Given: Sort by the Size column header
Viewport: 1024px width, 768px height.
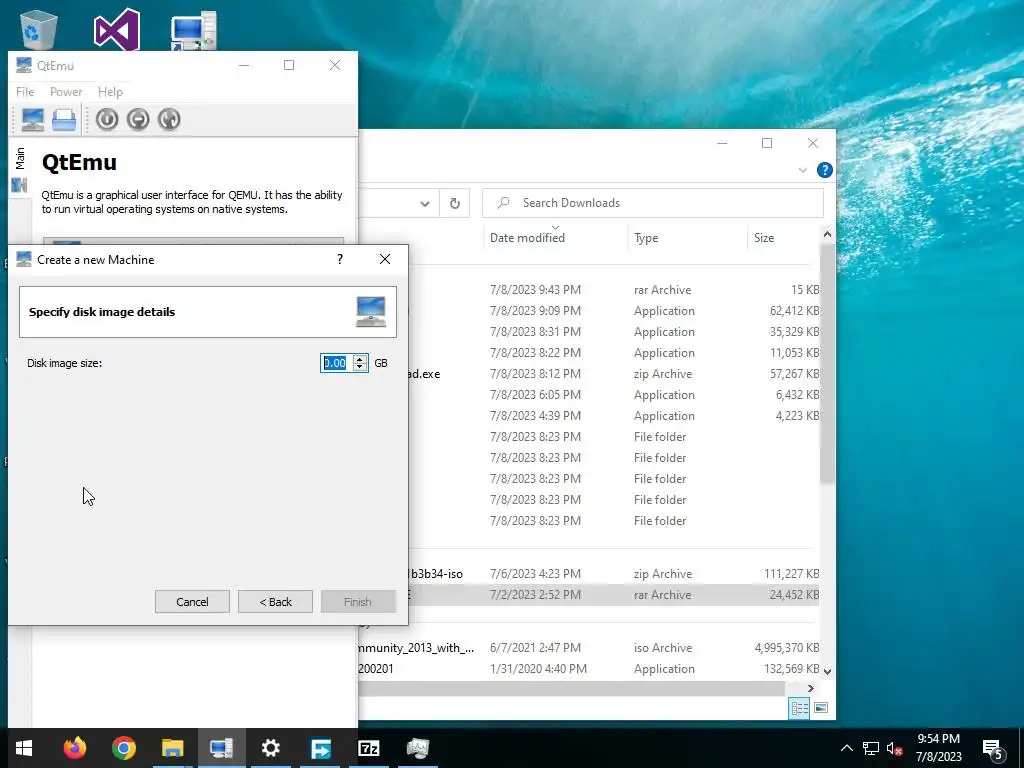Looking at the screenshot, I should (764, 238).
